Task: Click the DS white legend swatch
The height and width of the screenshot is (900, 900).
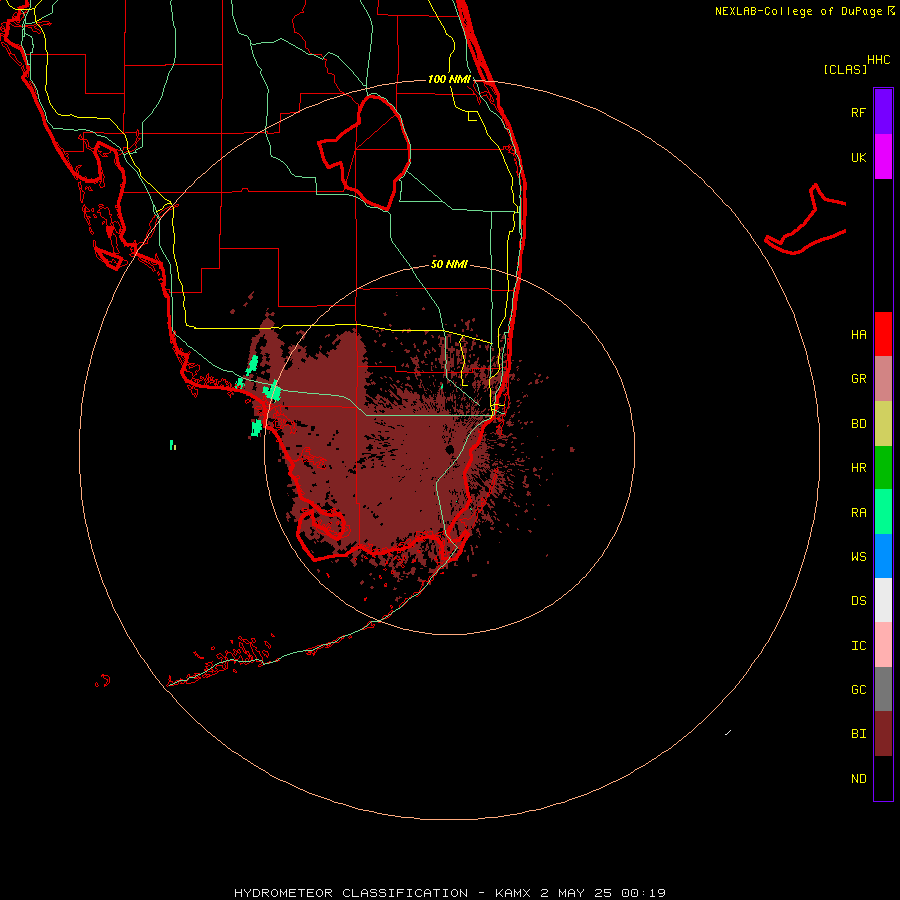Action: (883, 600)
